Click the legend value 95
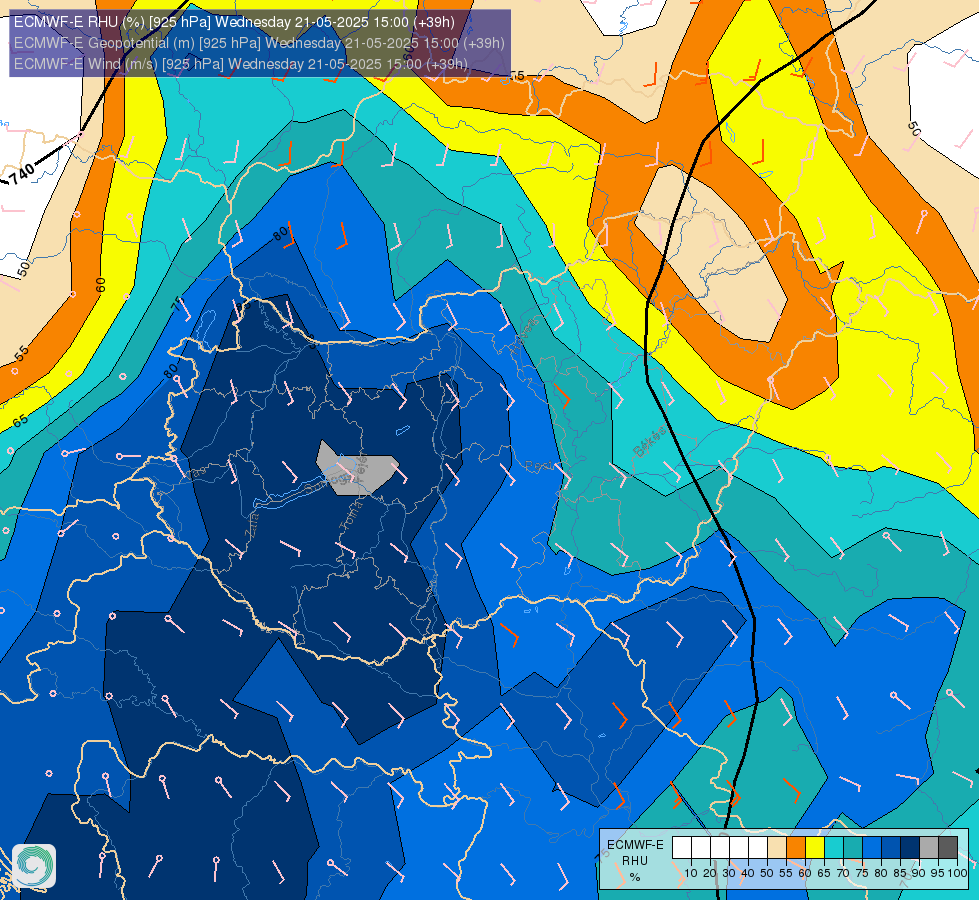Viewport: 979px width, 900px height. tap(937, 873)
